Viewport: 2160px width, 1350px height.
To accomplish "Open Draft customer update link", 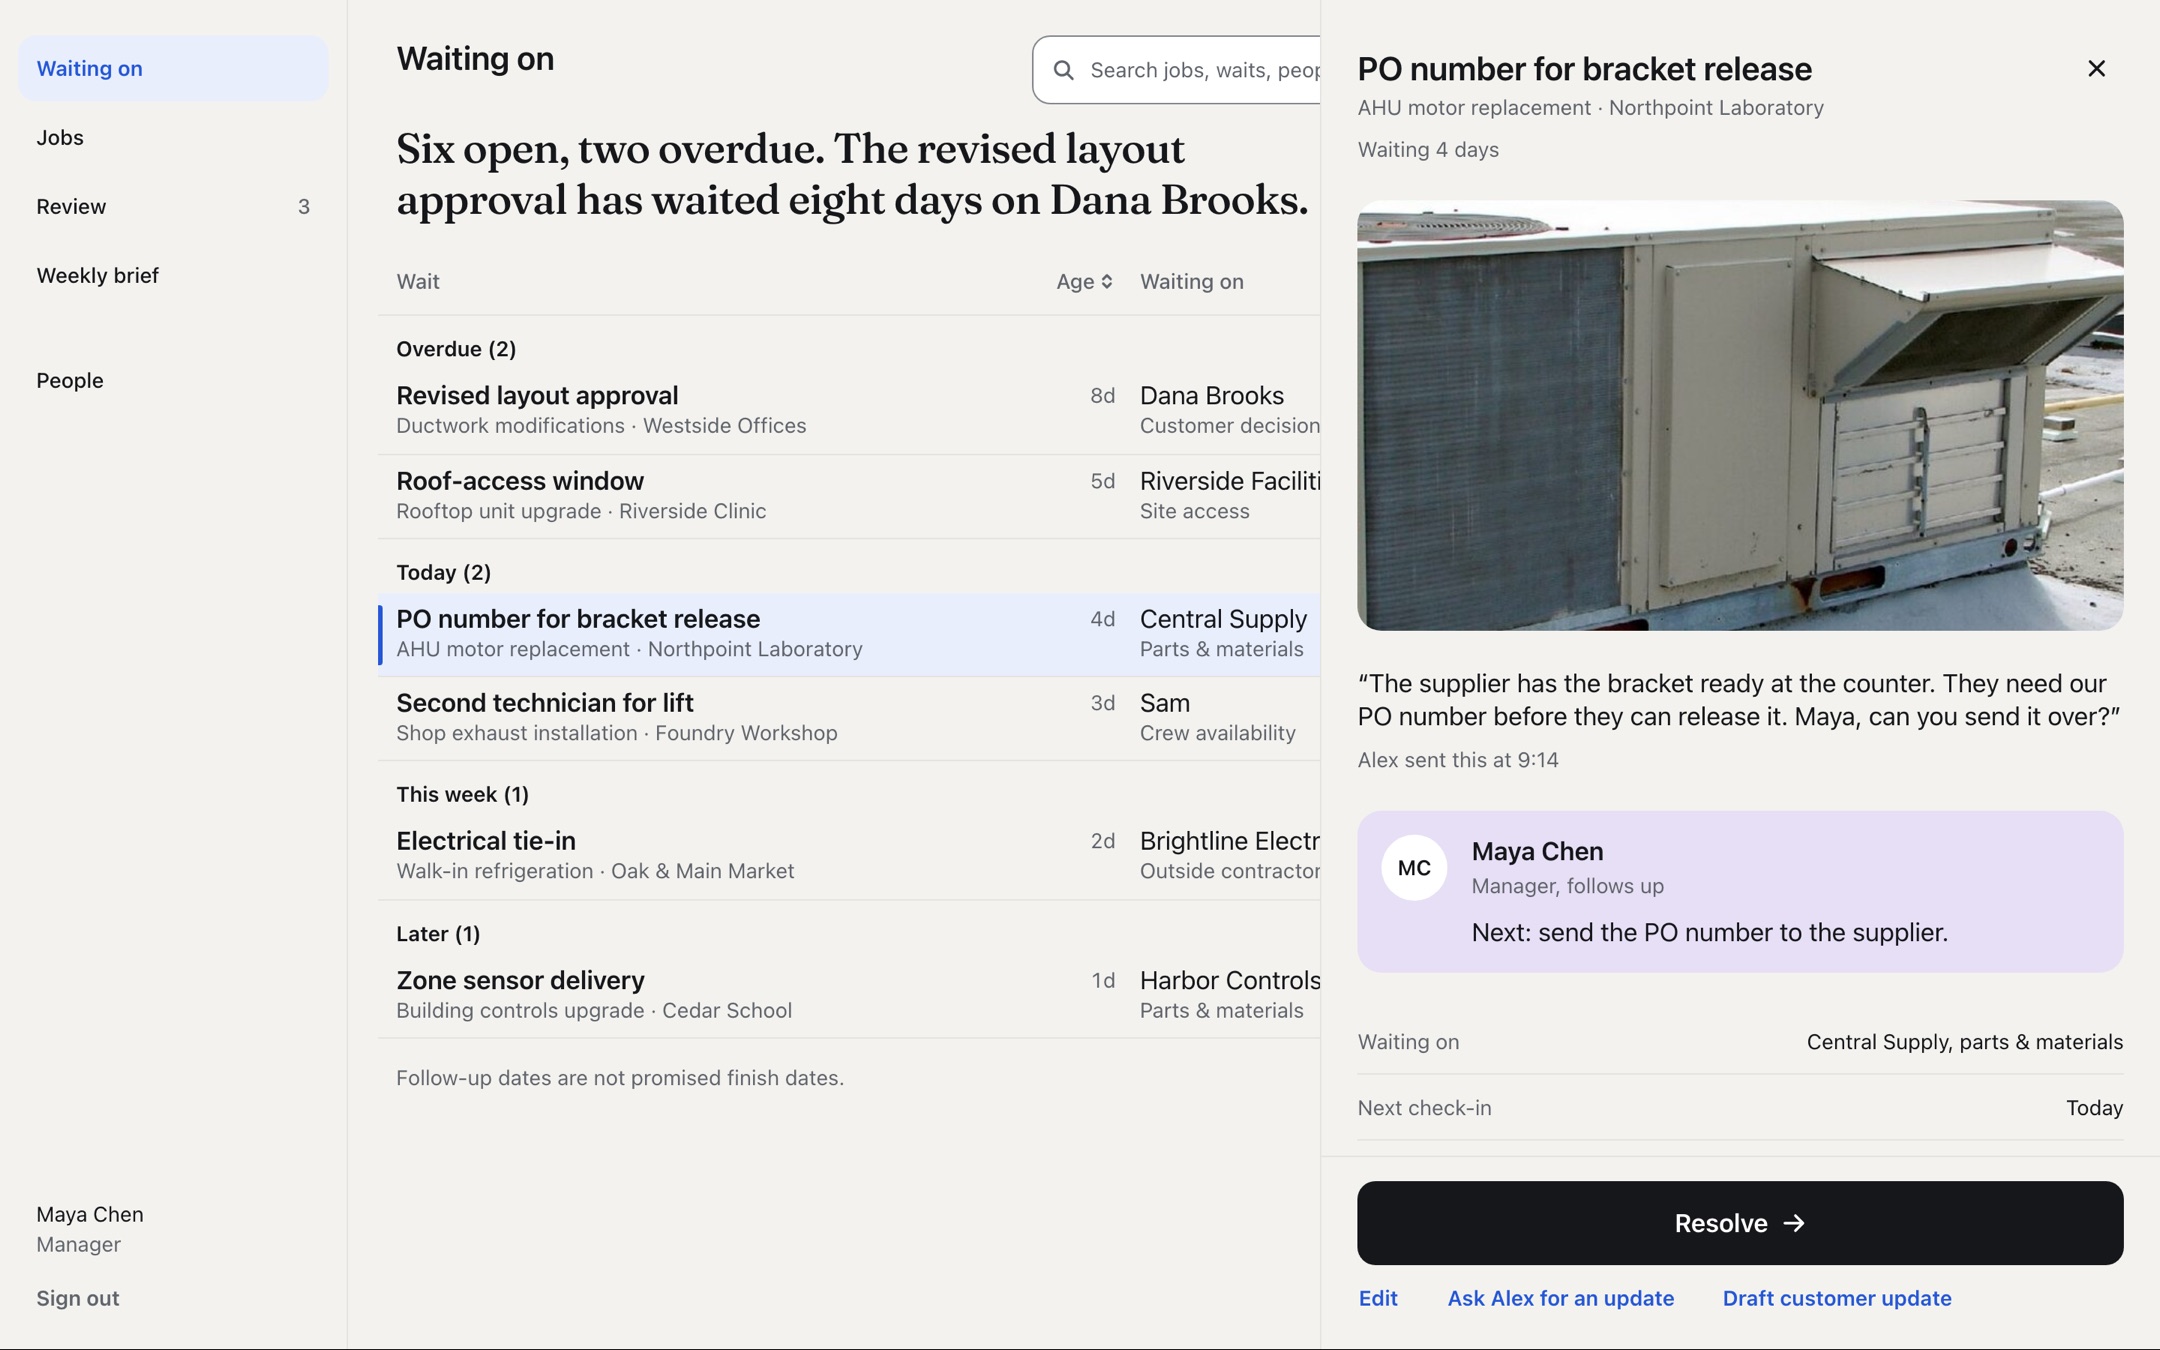I will coord(1836,1298).
